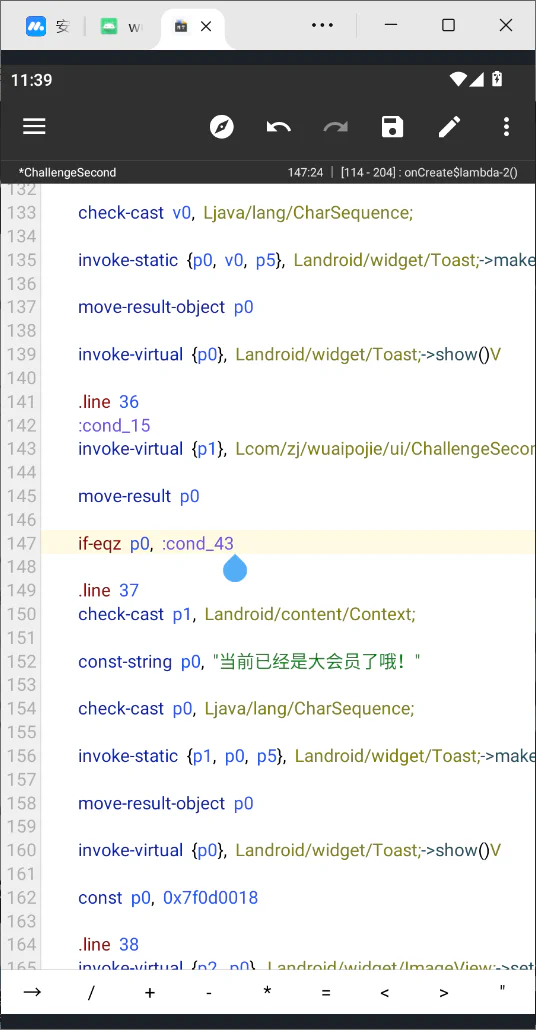Screen dimensions: 536x1030
Task: Insert tab with the arrow key
Action: [32, 992]
